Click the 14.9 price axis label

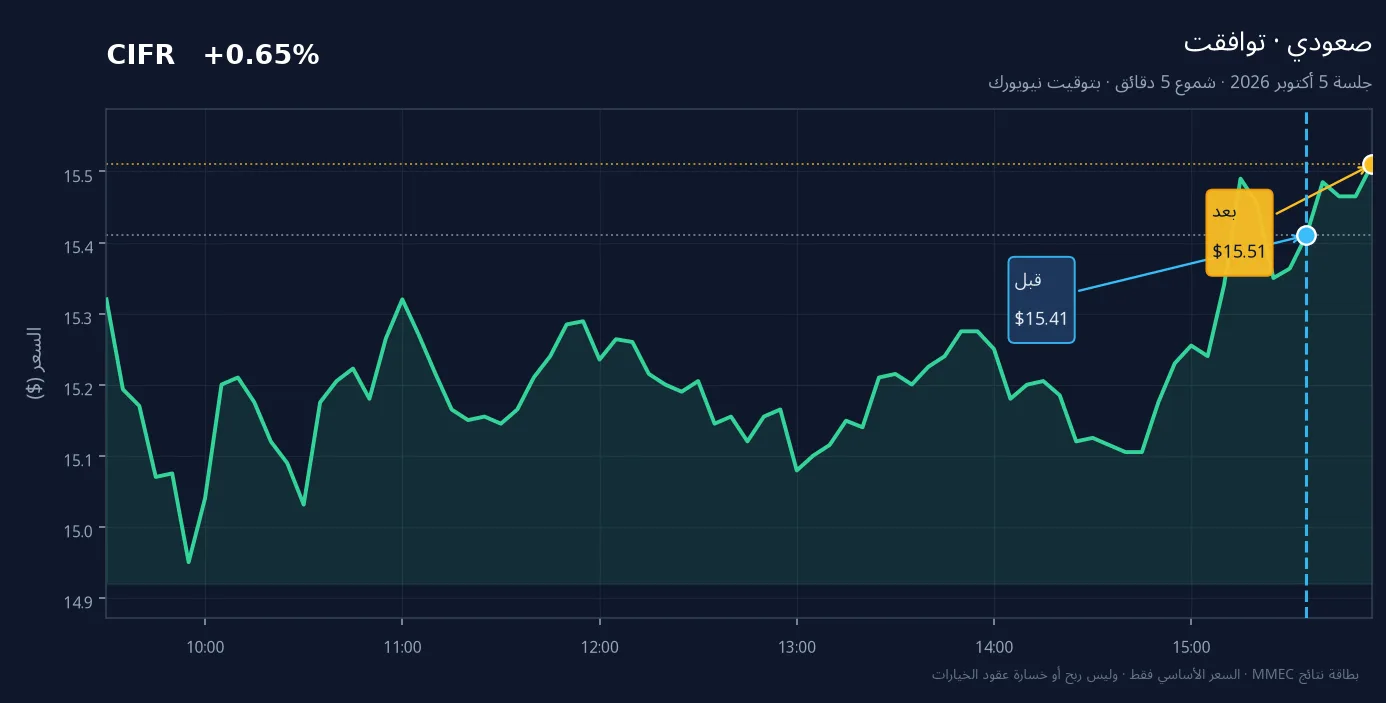click(x=78, y=600)
